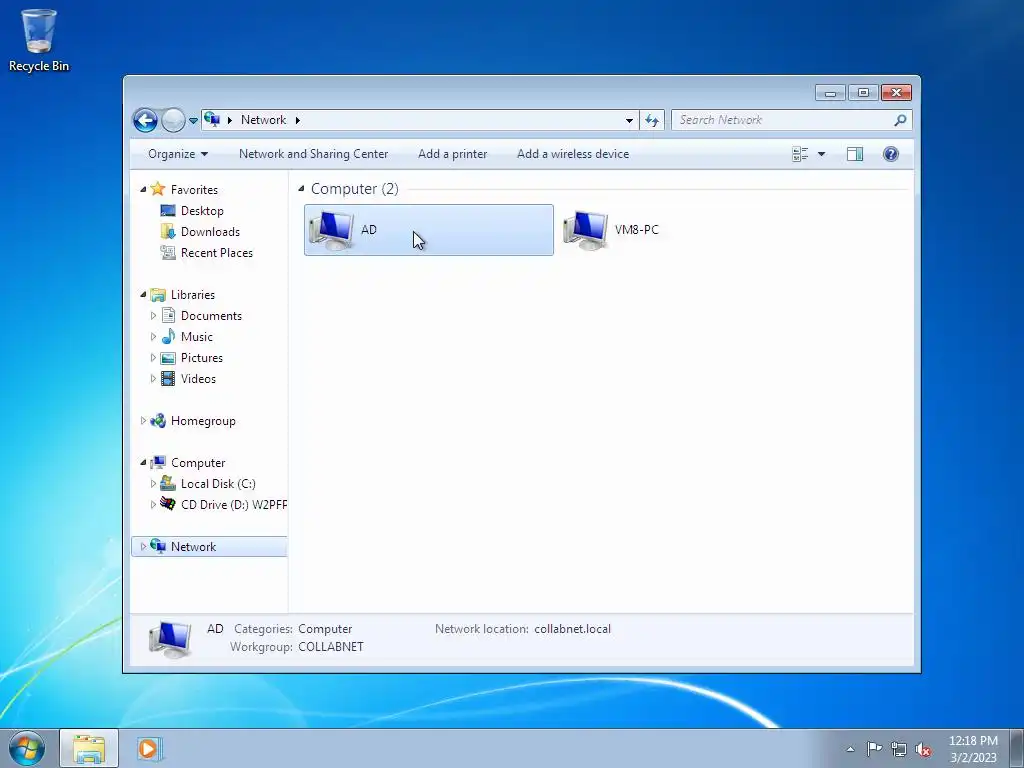Image resolution: width=1024 pixels, height=768 pixels.
Task: Close the Network Explorer window
Action: point(896,93)
